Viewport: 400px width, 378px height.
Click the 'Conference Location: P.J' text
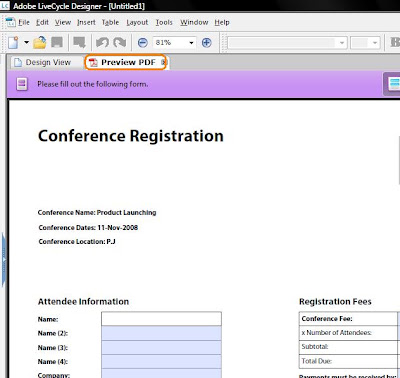pyautogui.click(x=77, y=242)
